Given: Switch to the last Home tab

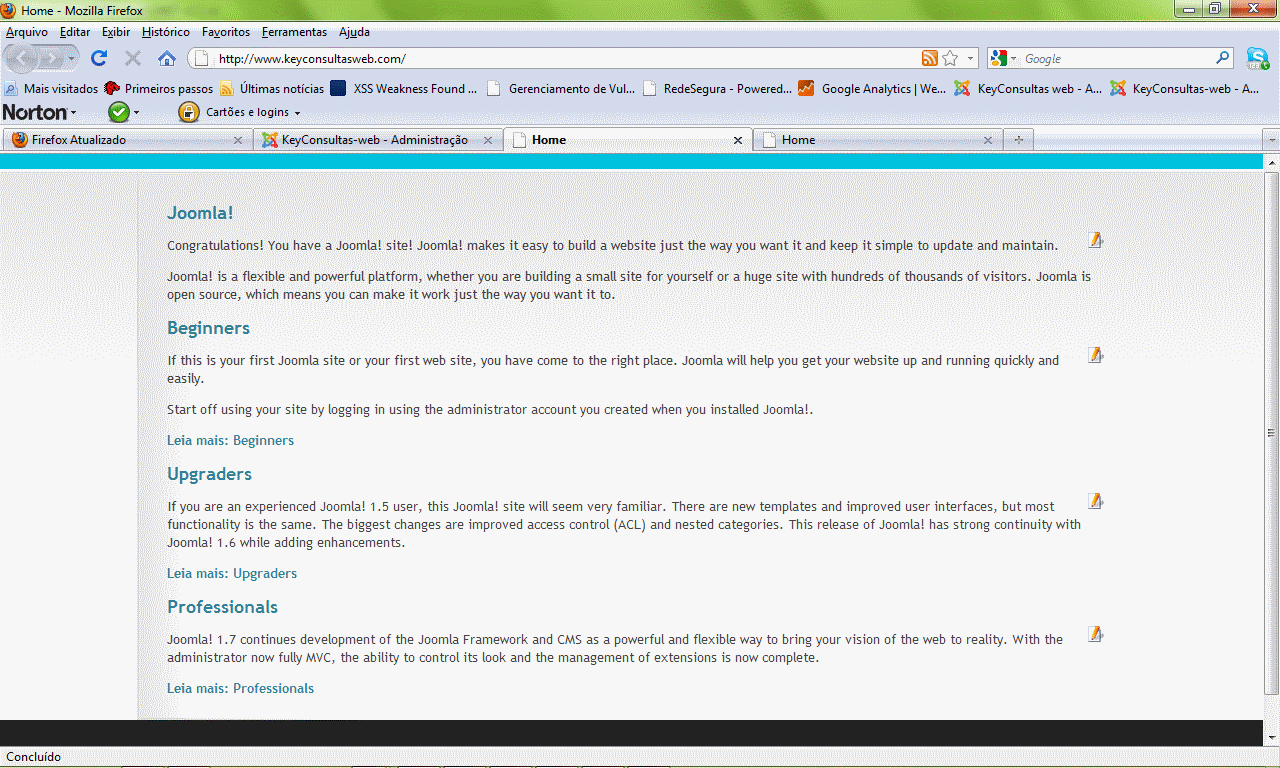Looking at the screenshot, I should (x=878, y=140).
